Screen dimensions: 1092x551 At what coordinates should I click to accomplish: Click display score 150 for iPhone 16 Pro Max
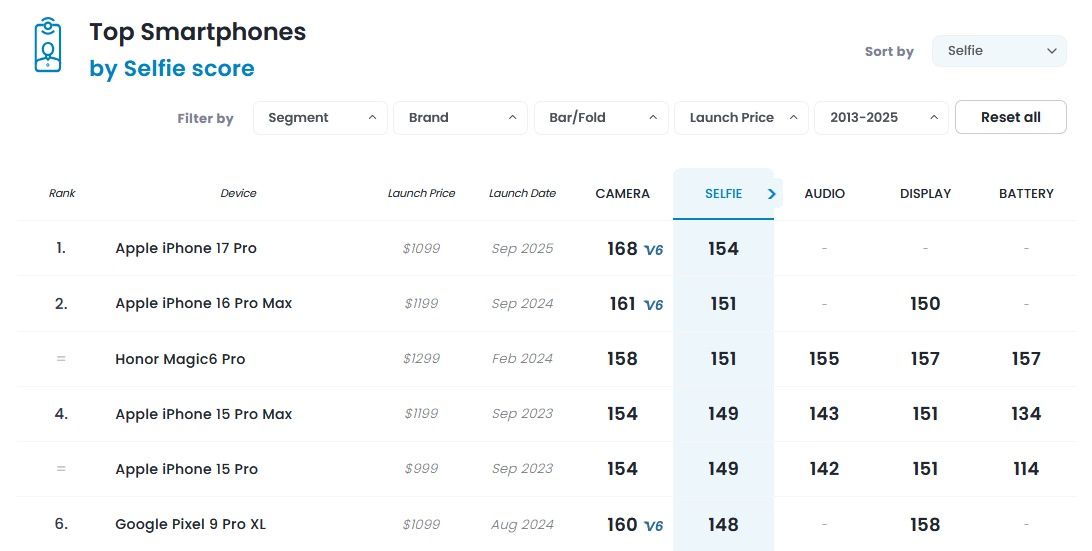point(926,304)
